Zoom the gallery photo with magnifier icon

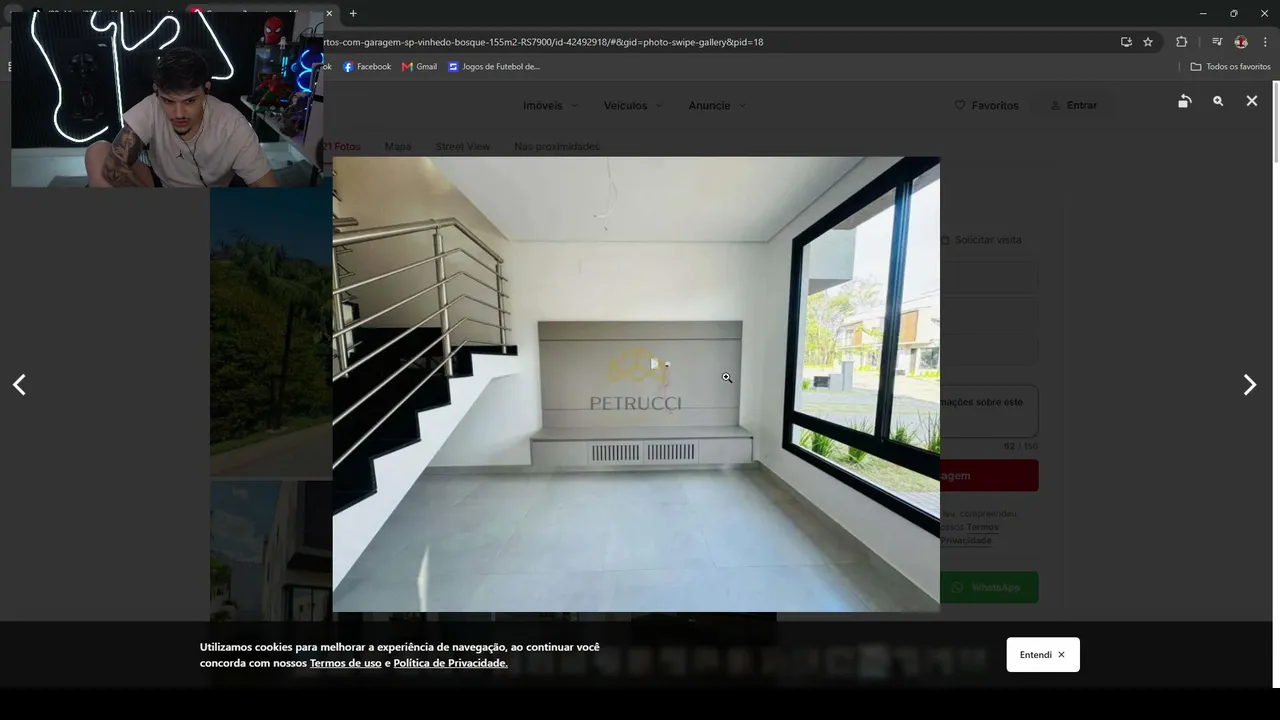pyautogui.click(x=1218, y=101)
